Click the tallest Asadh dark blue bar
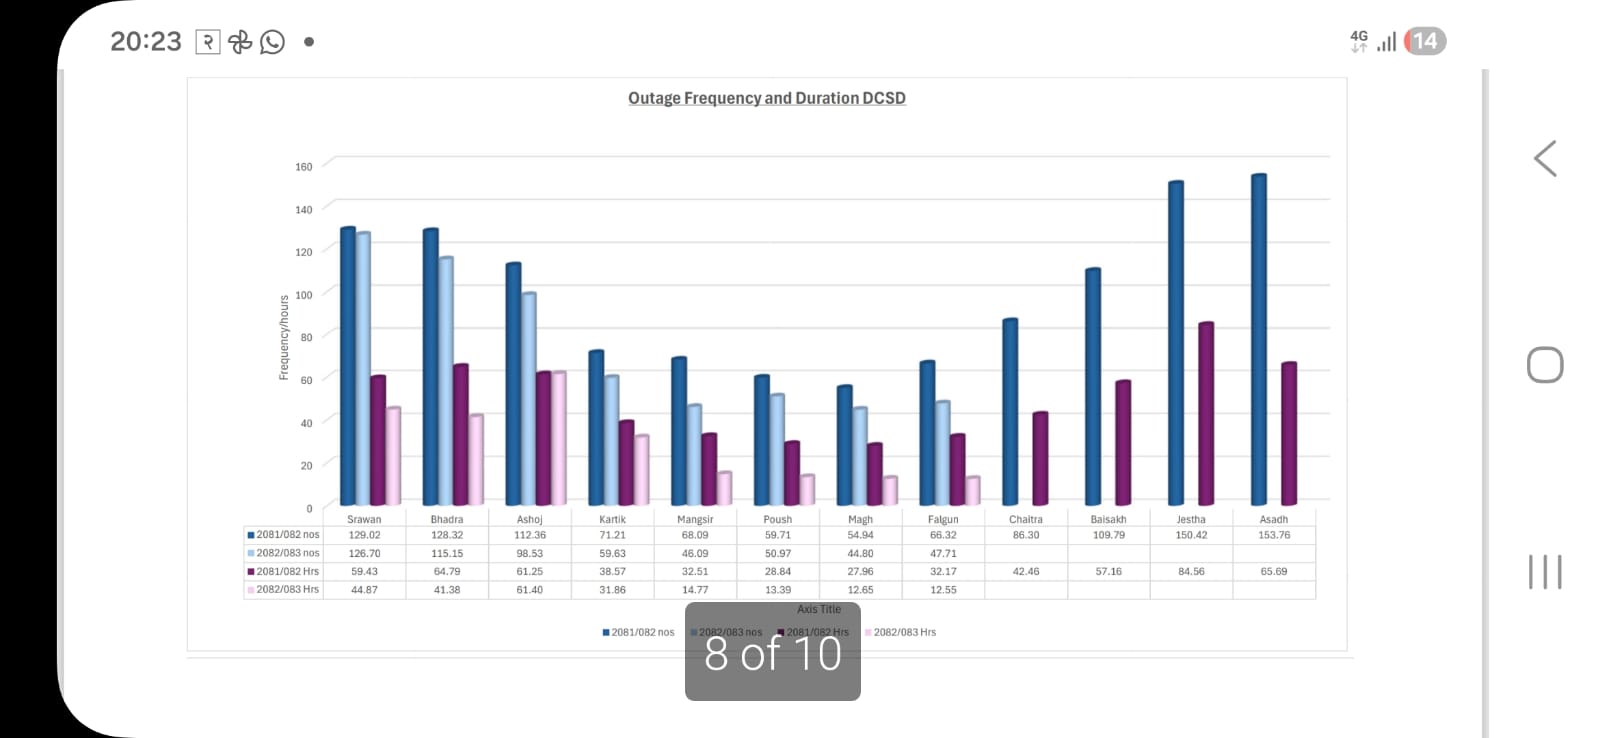Screen dimensions: 1600x738 (x=1258, y=340)
